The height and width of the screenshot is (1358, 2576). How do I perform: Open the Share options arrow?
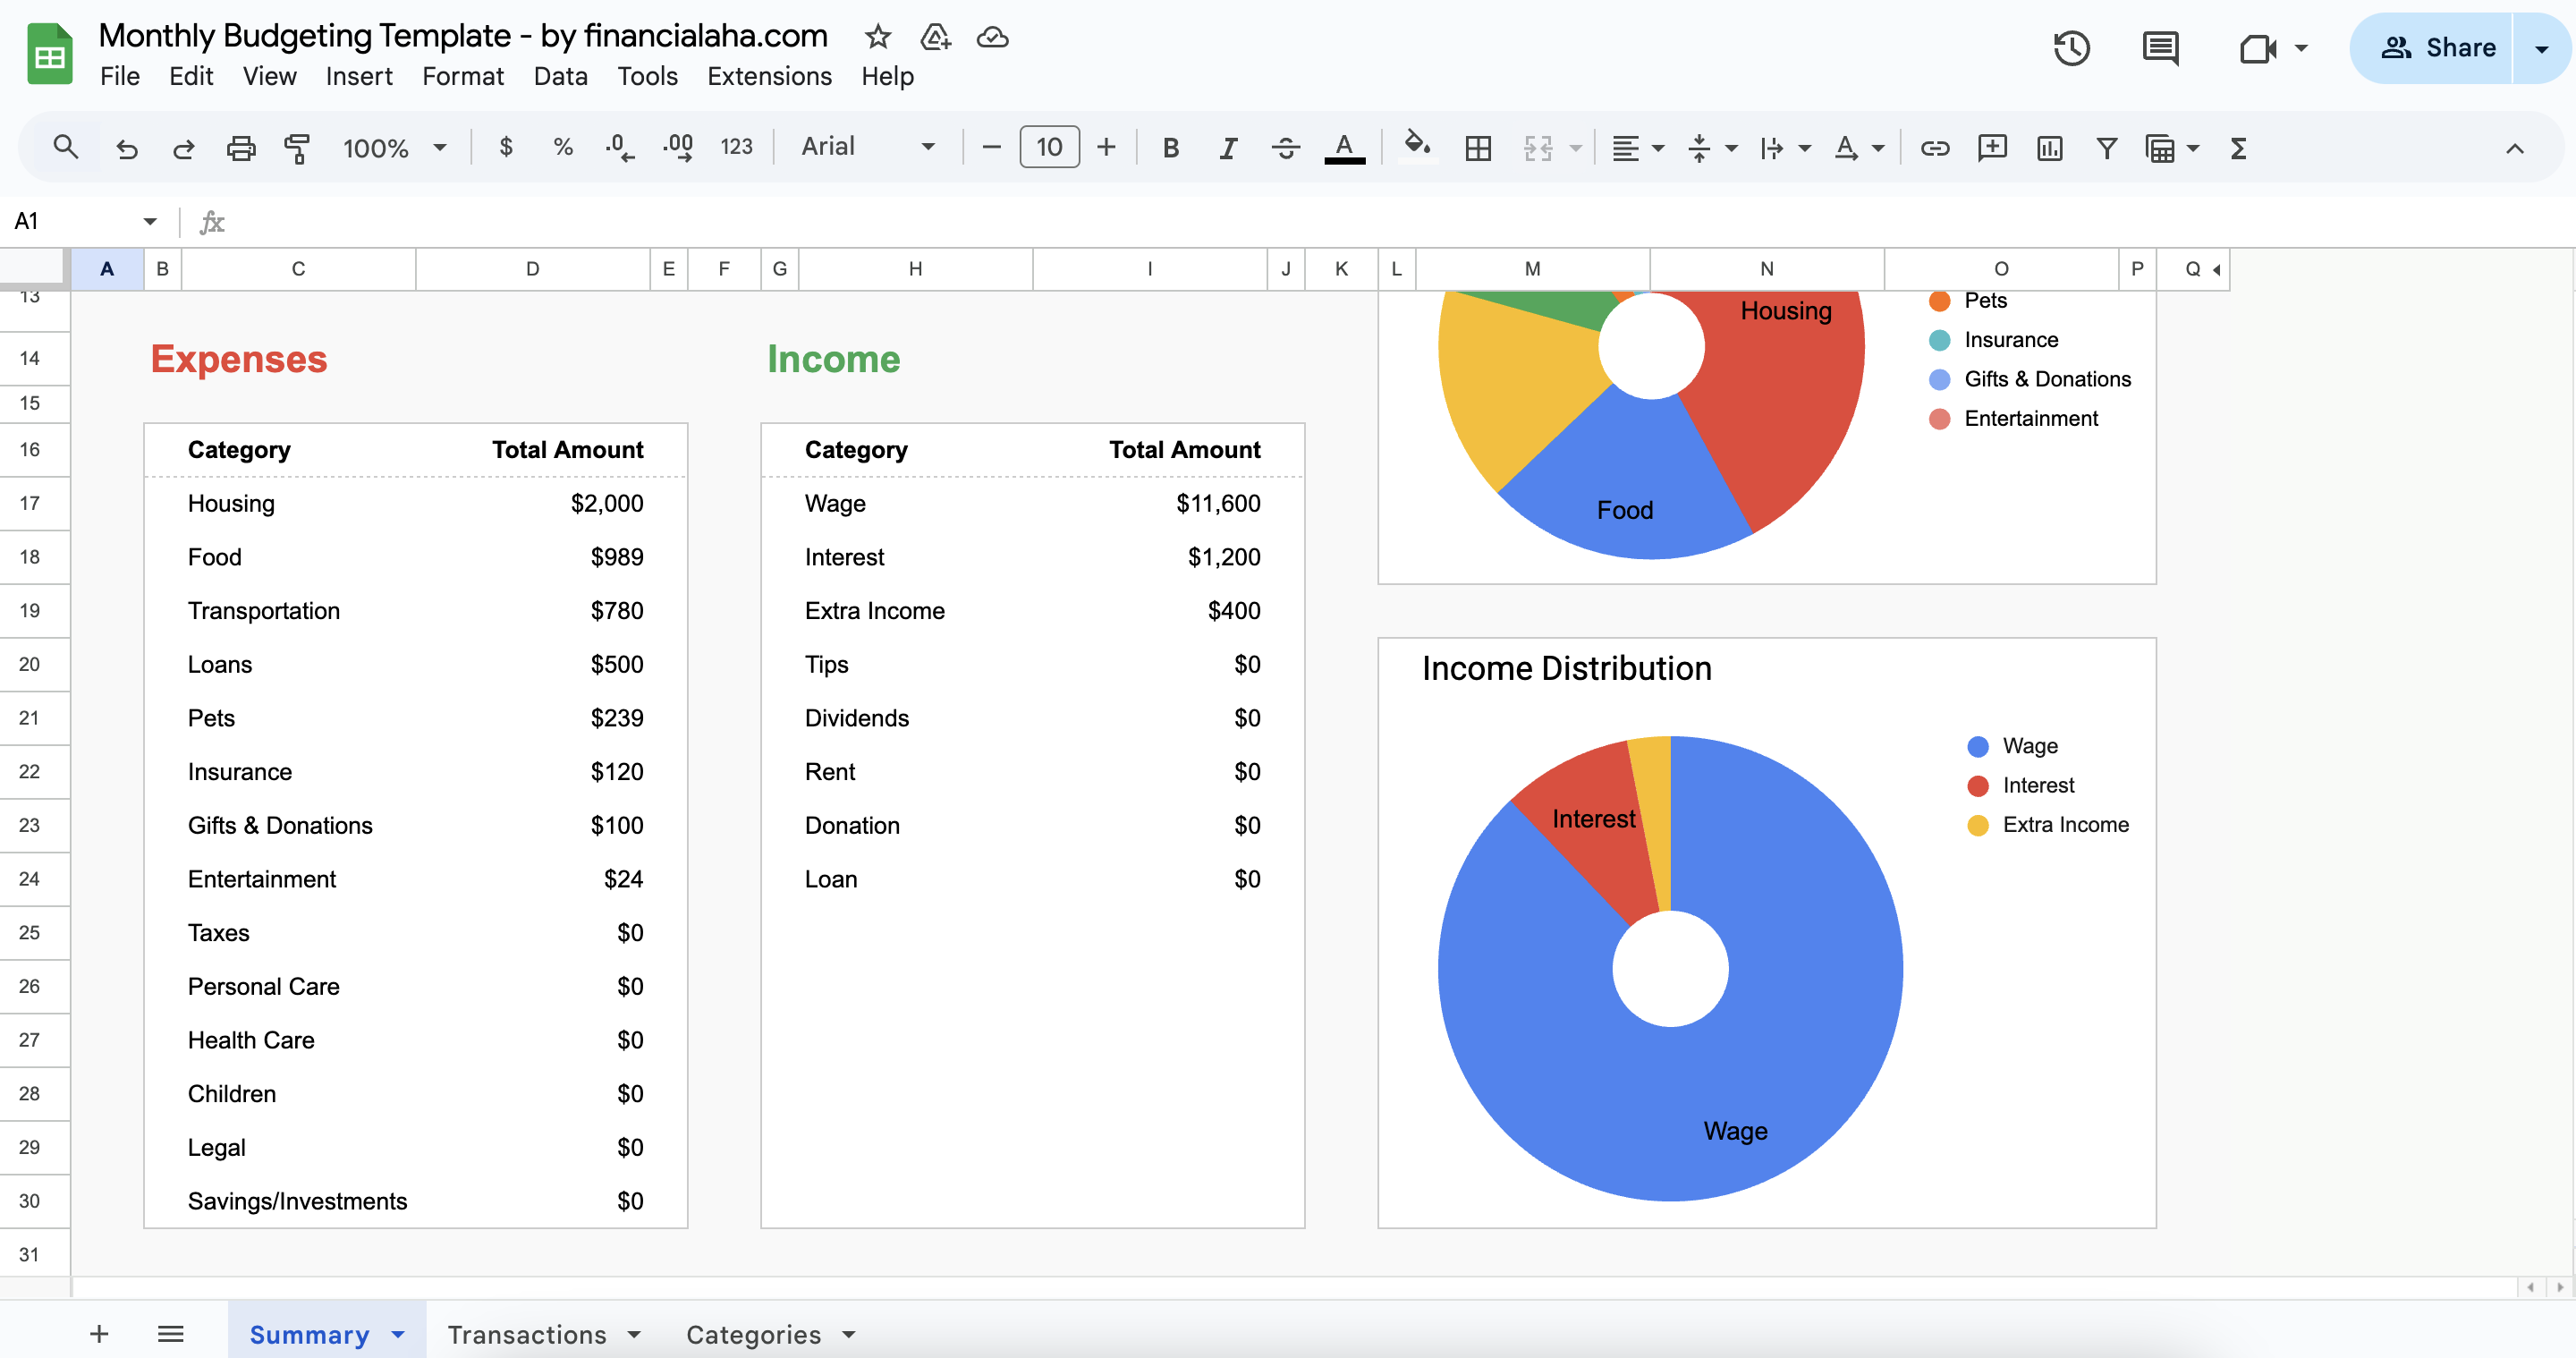2541,48
